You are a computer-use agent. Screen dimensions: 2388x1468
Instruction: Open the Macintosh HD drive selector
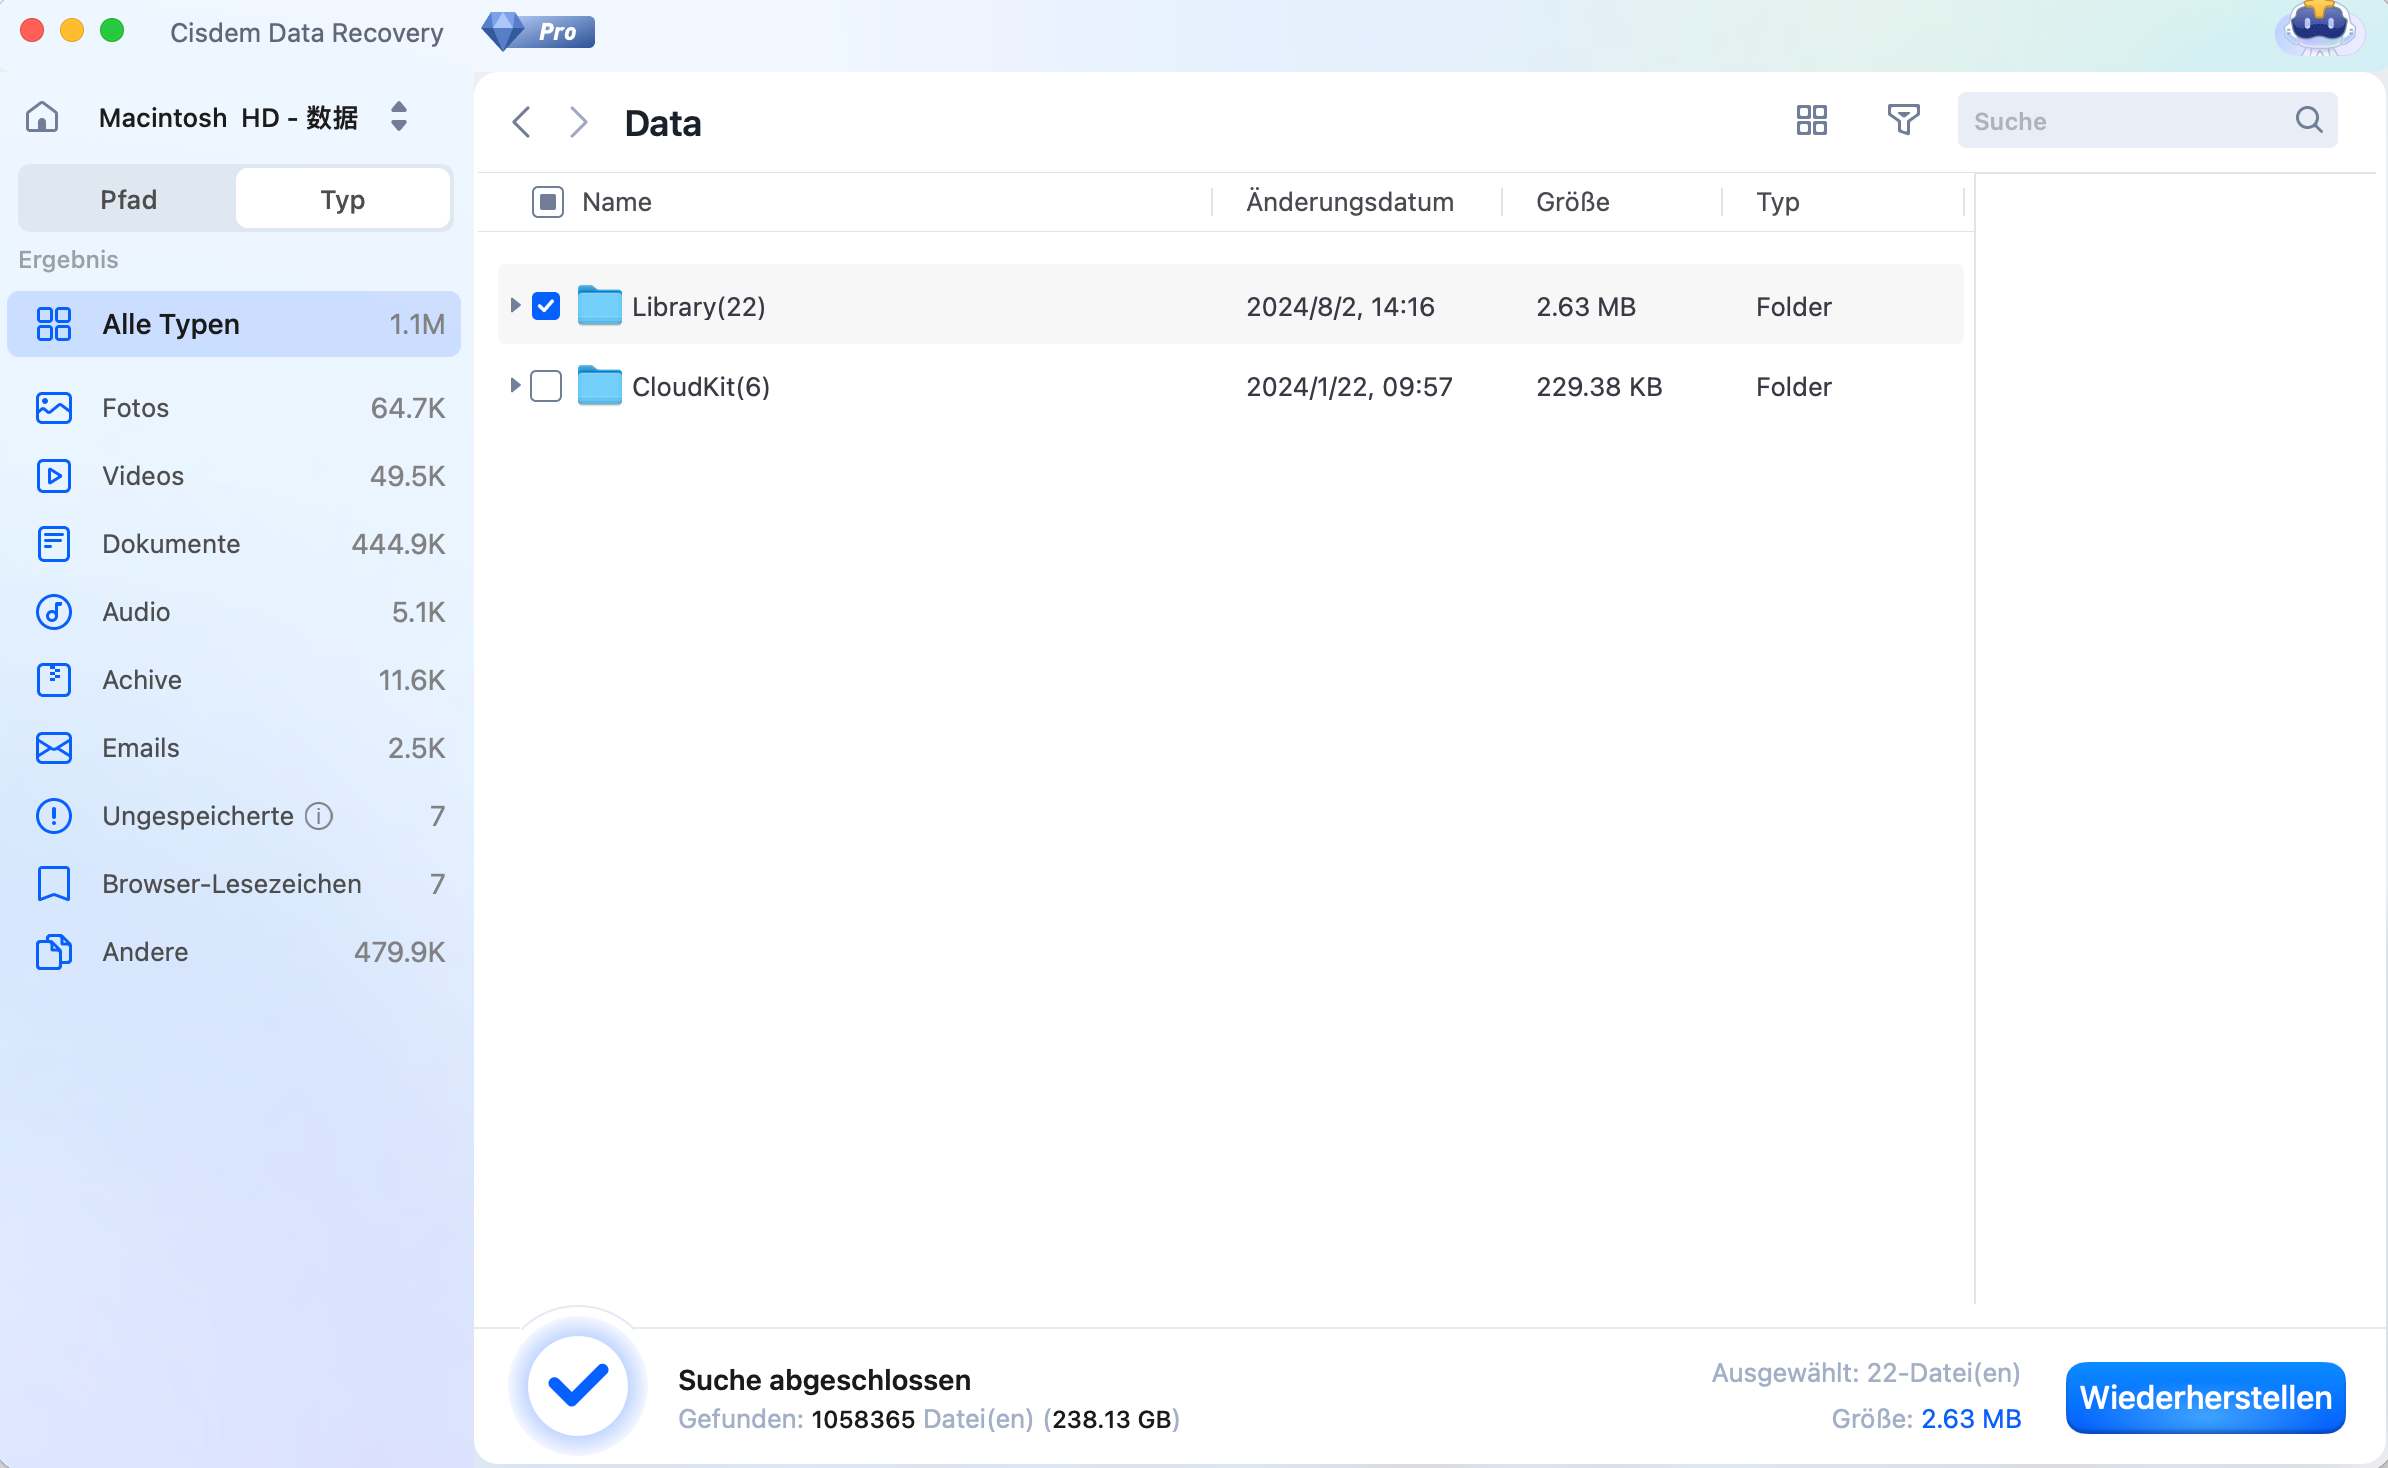pyautogui.click(x=398, y=117)
